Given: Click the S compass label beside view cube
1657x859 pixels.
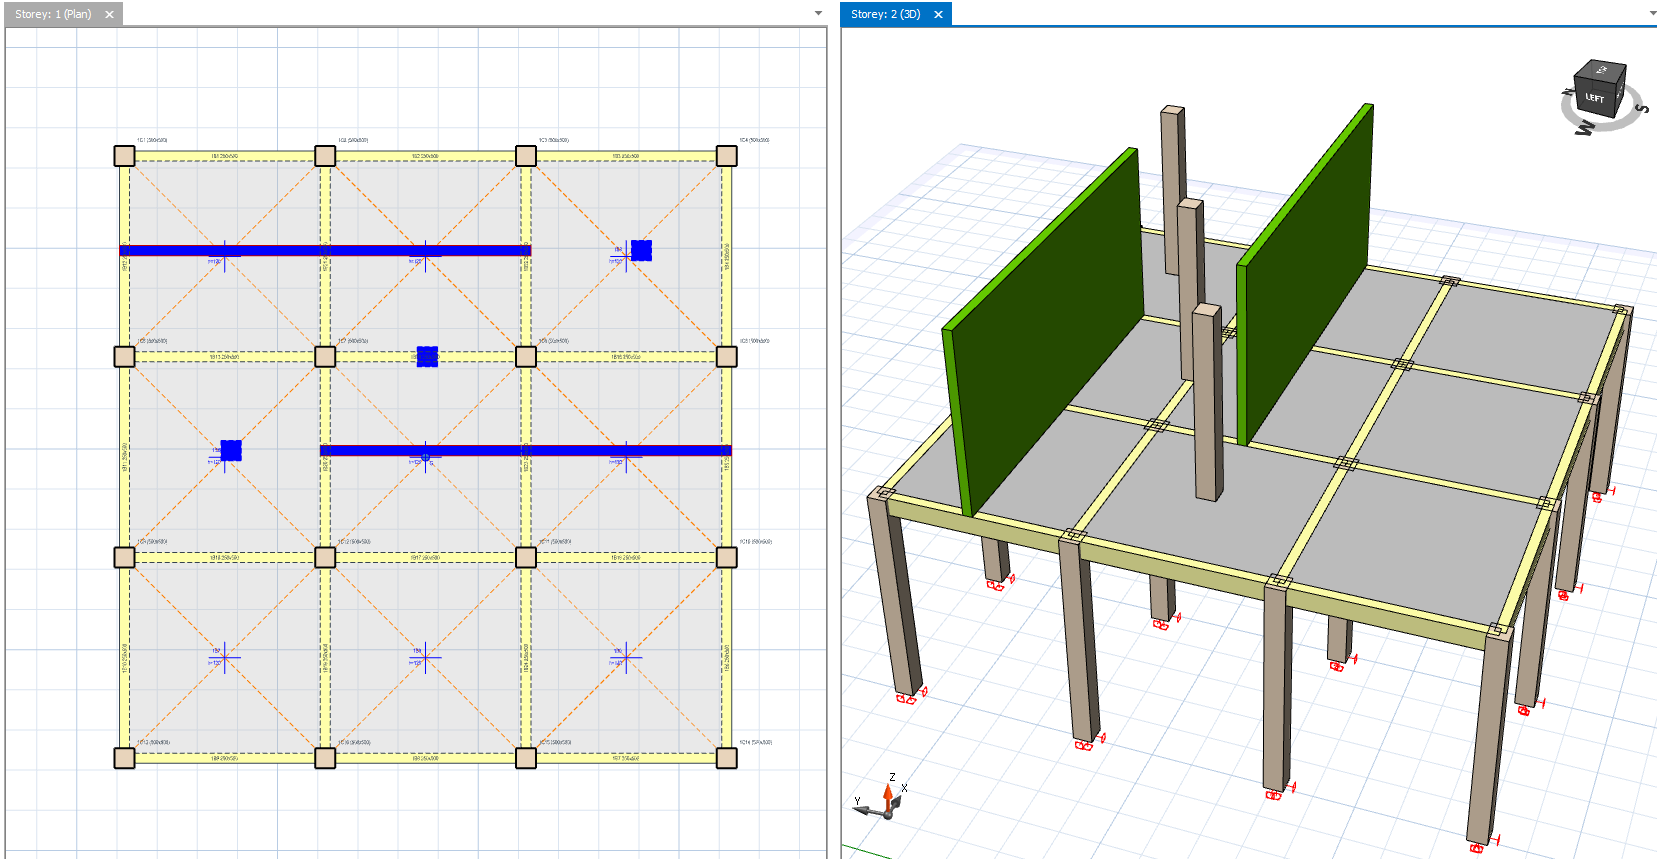Looking at the screenshot, I should click(1641, 108).
